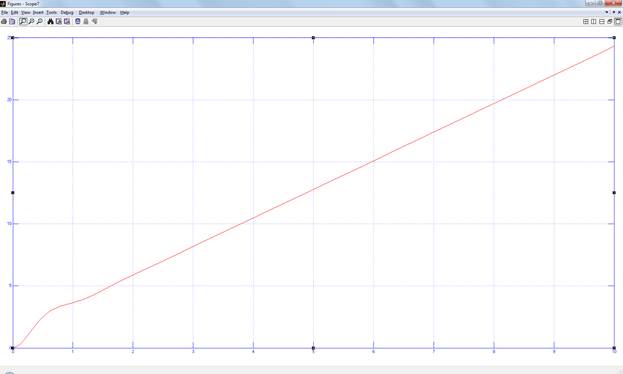Click the float figures layout icon
Image resolution: width=623 pixels, height=374 pixels.
609,21
